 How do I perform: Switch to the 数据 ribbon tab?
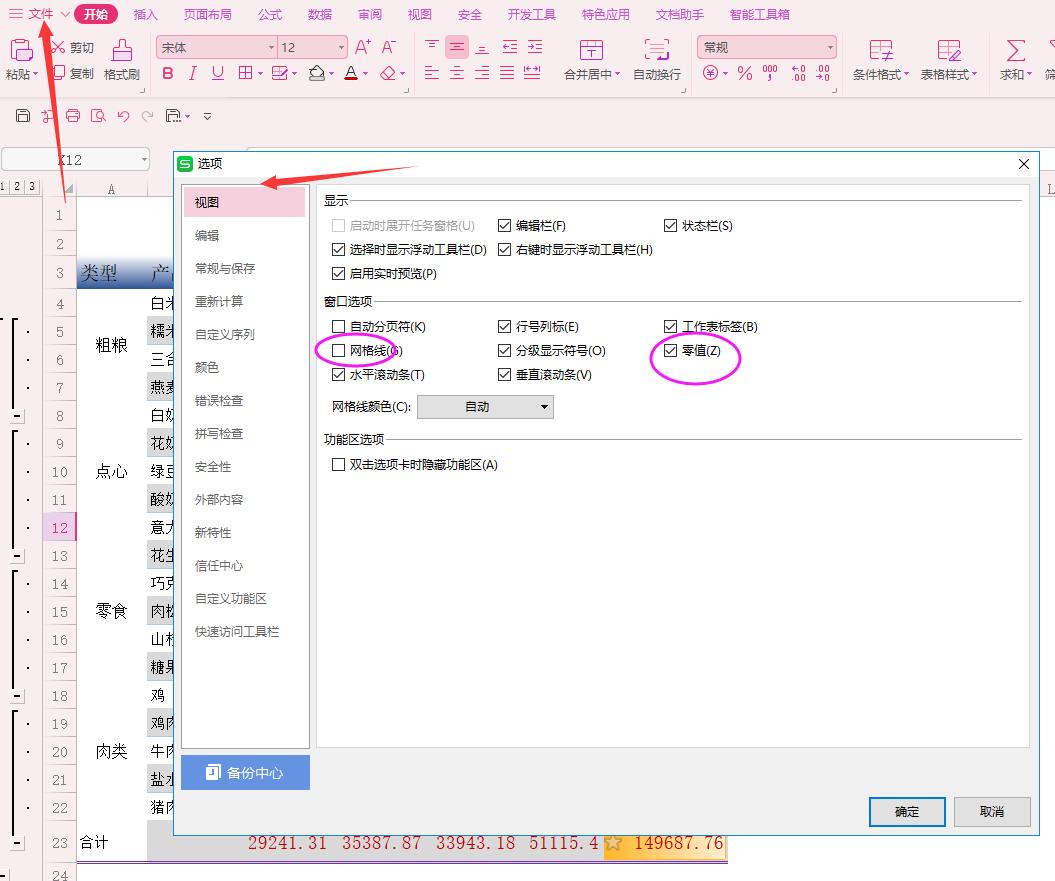point(320,14)
